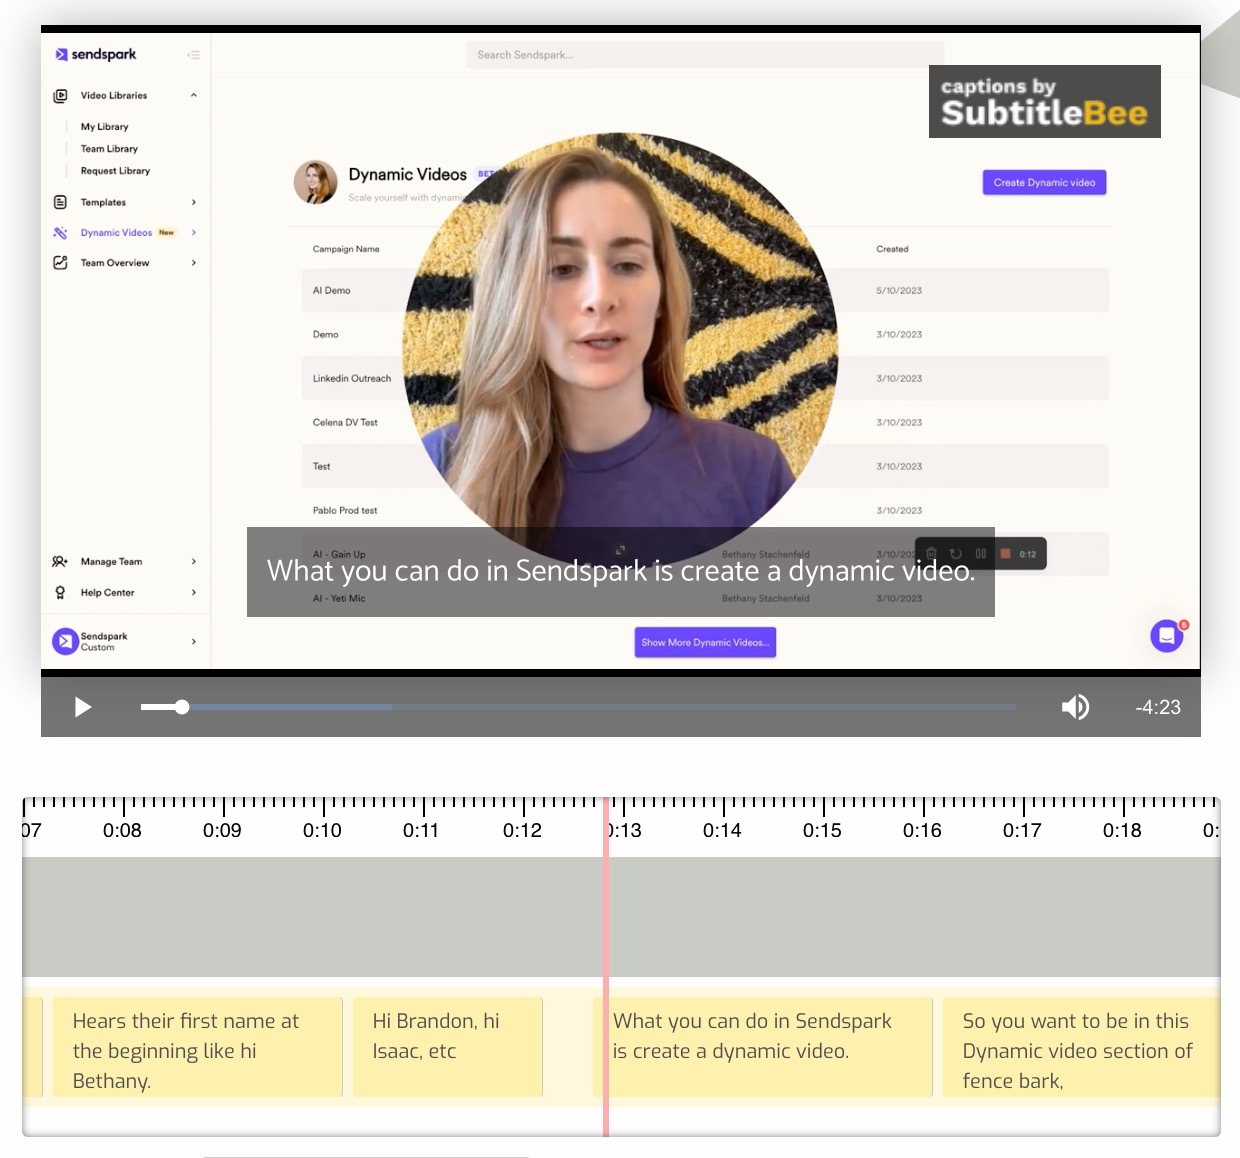Expand the Help Center chevron

[x=193, y=593]
